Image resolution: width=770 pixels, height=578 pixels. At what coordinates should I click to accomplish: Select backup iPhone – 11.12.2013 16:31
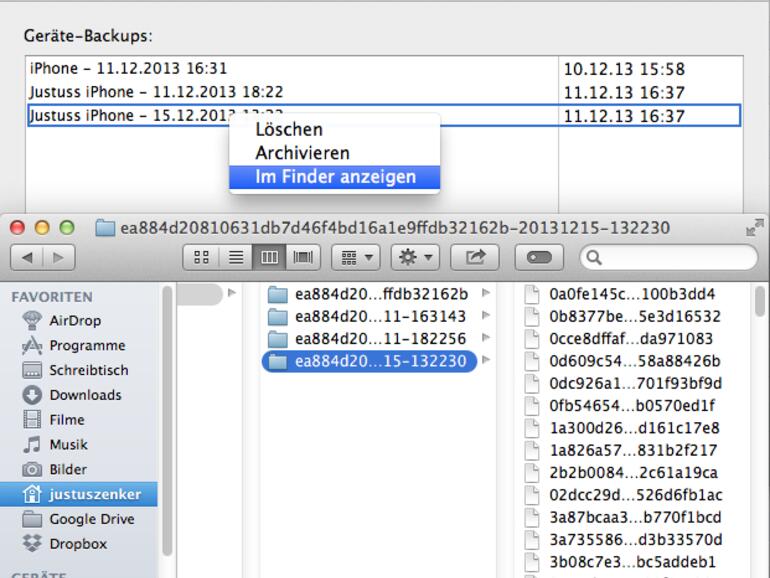(x=292, y=68)
